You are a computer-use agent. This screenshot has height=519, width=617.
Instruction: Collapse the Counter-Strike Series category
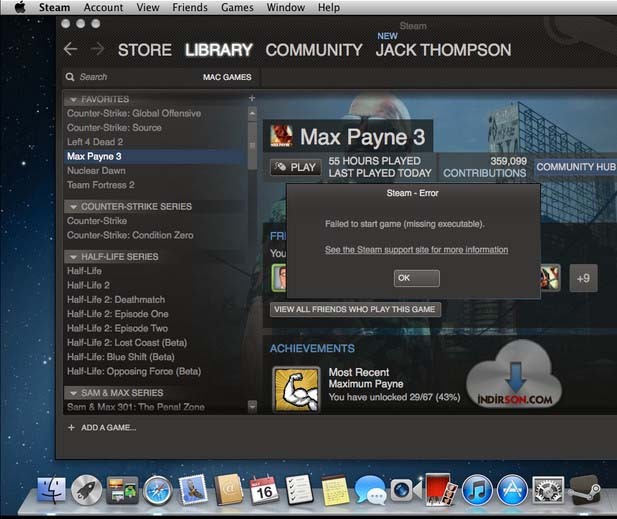coord(73,207)
